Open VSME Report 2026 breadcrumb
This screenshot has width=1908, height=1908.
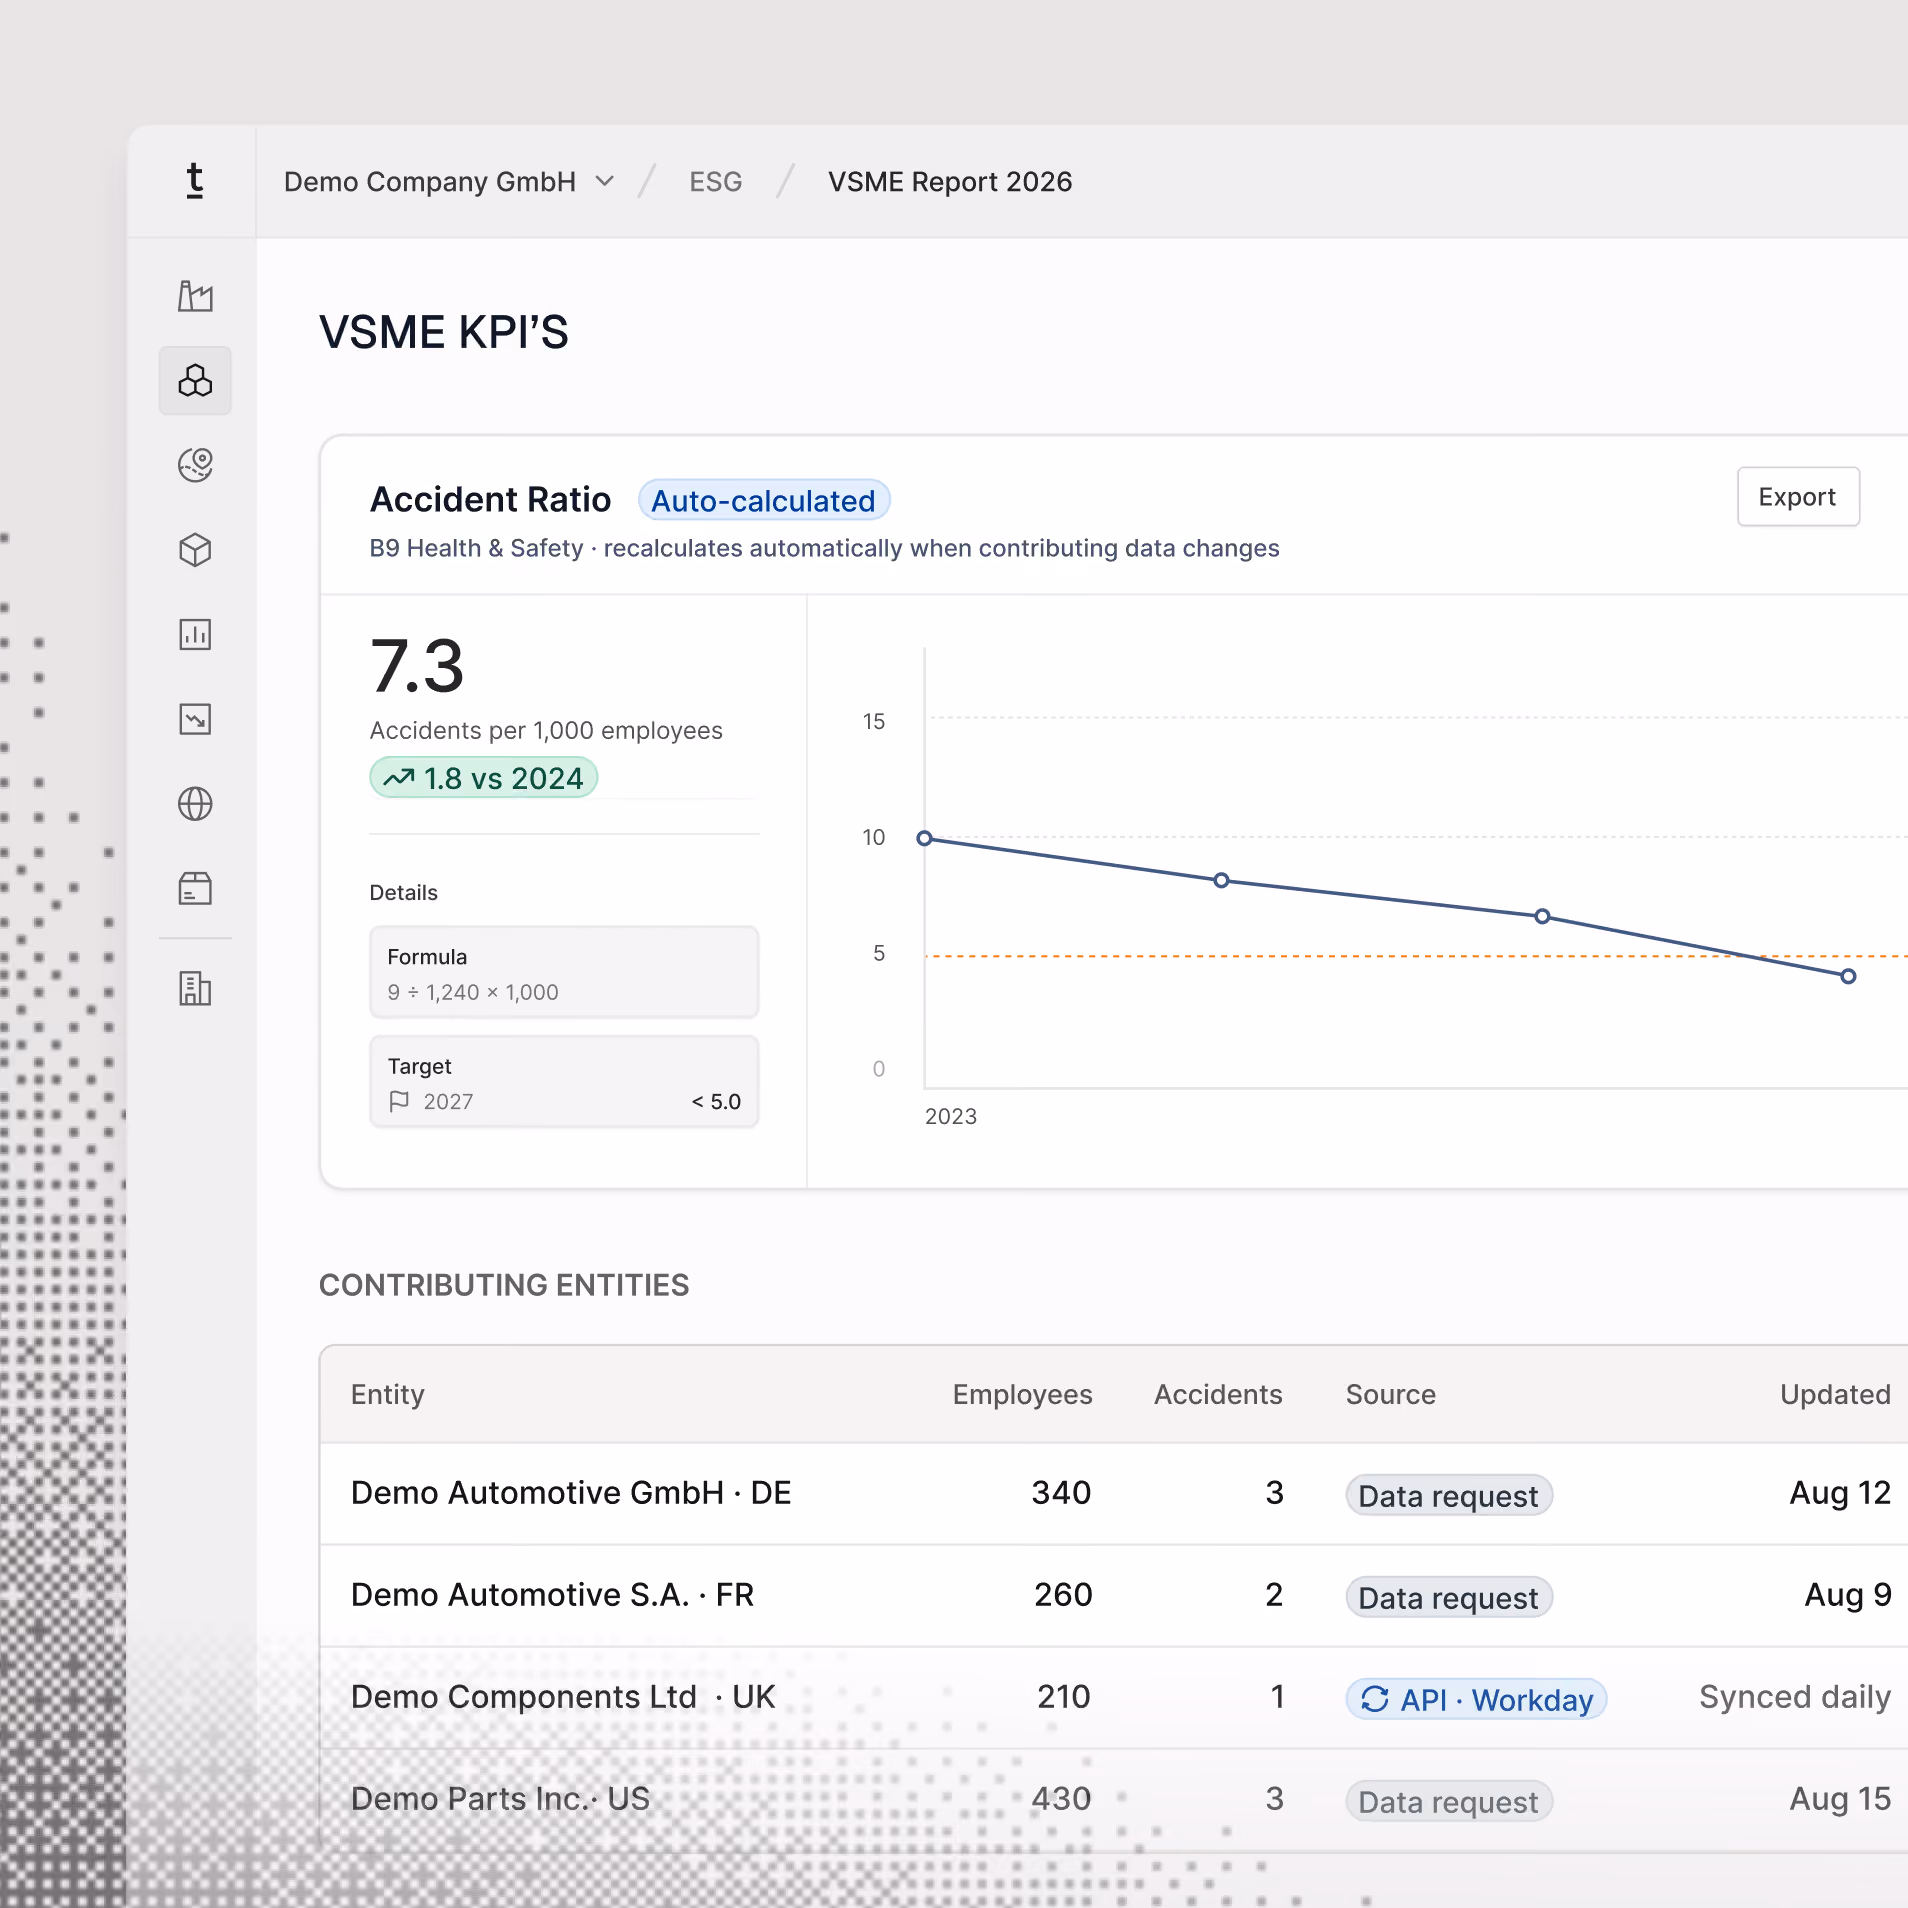tap(950, 182)
